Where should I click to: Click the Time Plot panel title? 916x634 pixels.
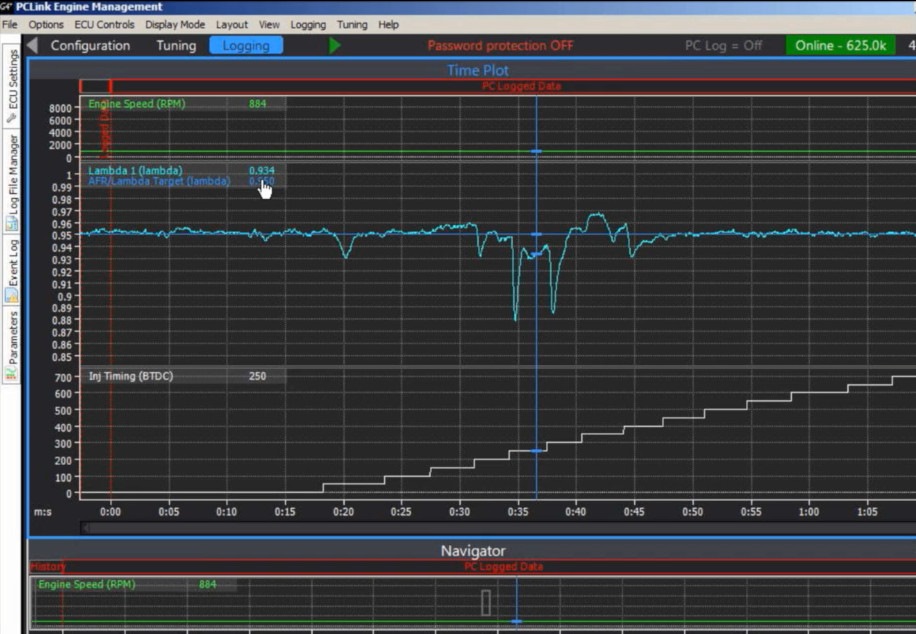477,70
